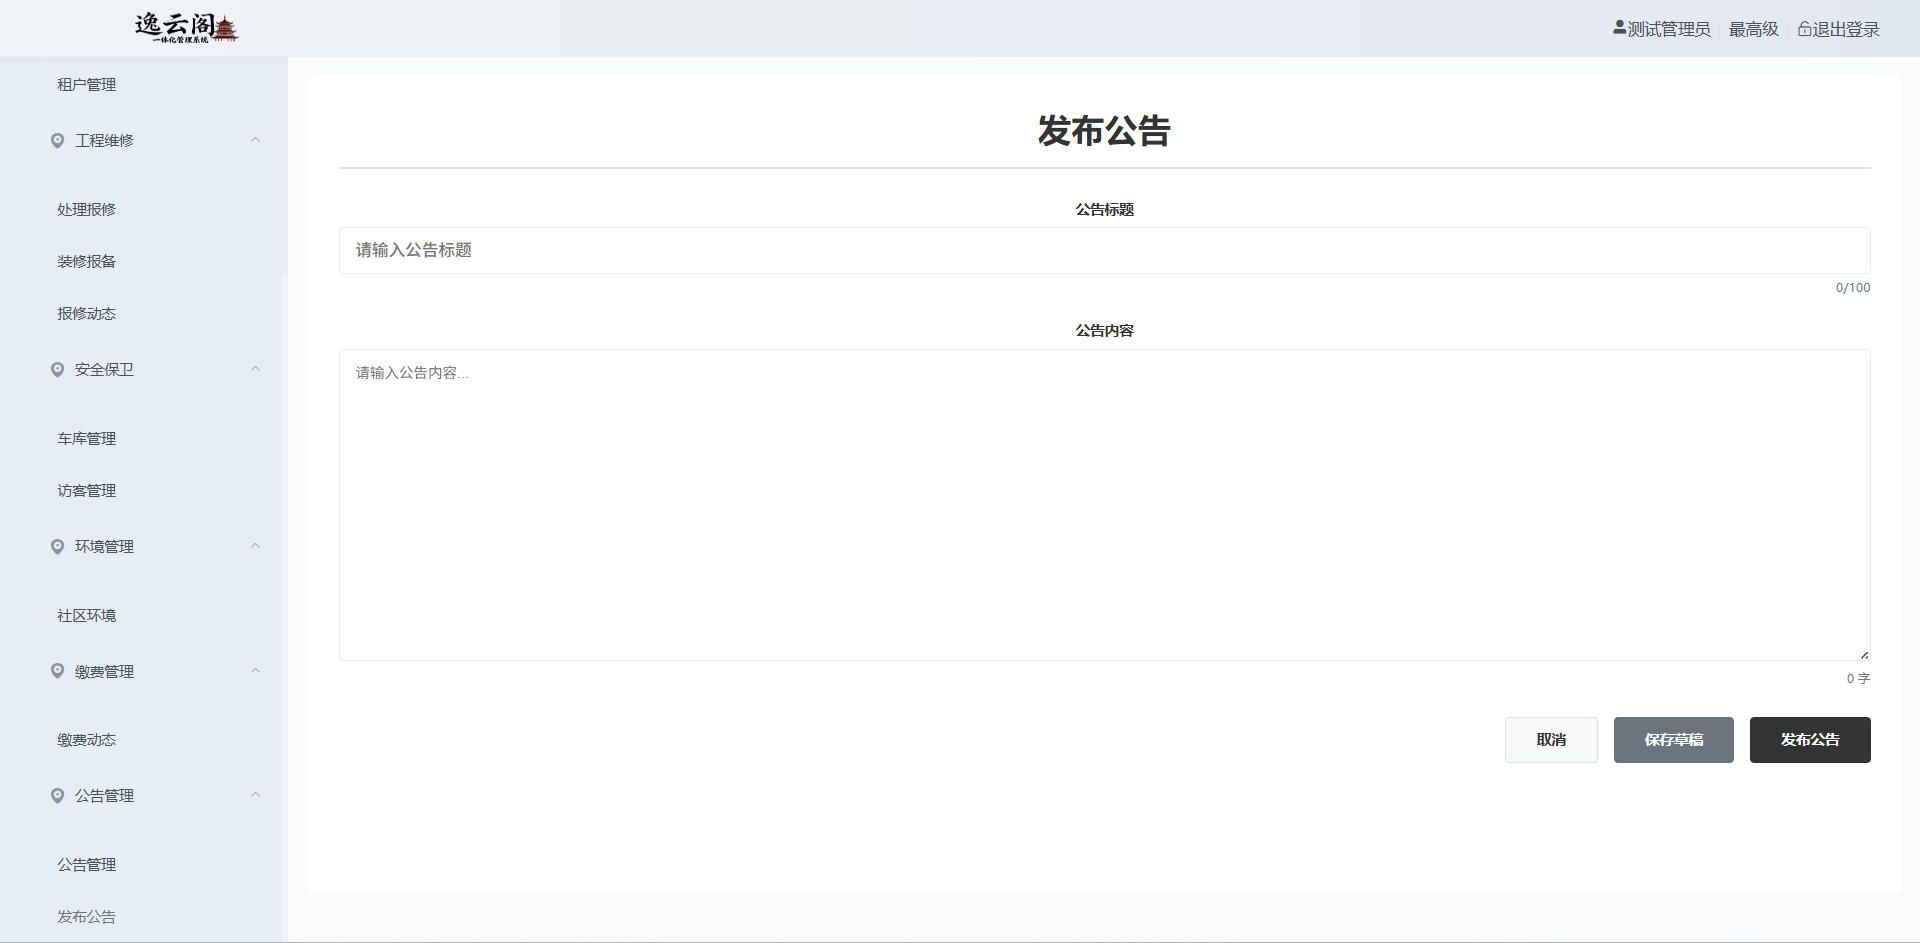The height and width of the screenshot is (943, 1920).
Task: Open the 车库管理 page
Action: pos(87,439)
